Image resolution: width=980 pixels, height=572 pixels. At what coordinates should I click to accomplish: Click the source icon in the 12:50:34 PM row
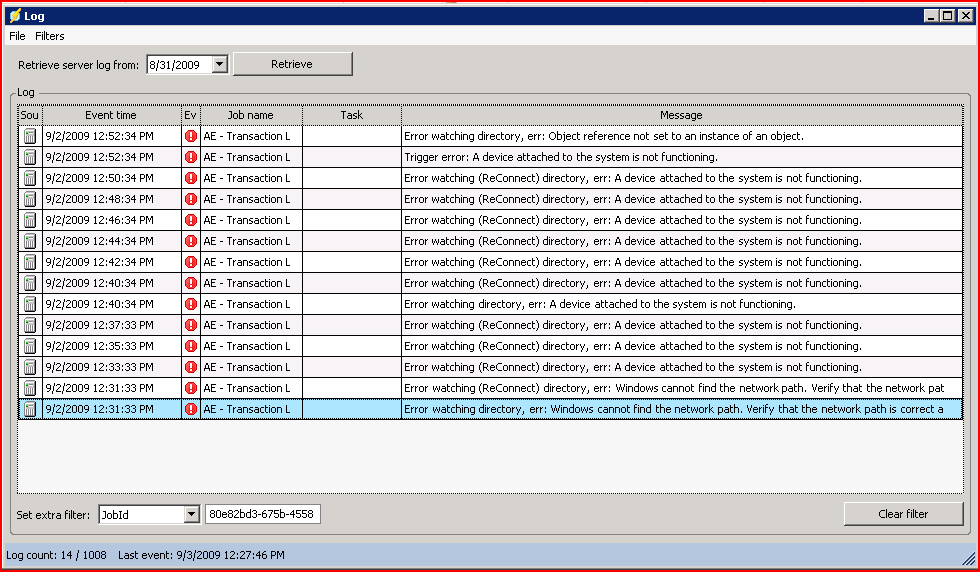click(x=30, y=178)
